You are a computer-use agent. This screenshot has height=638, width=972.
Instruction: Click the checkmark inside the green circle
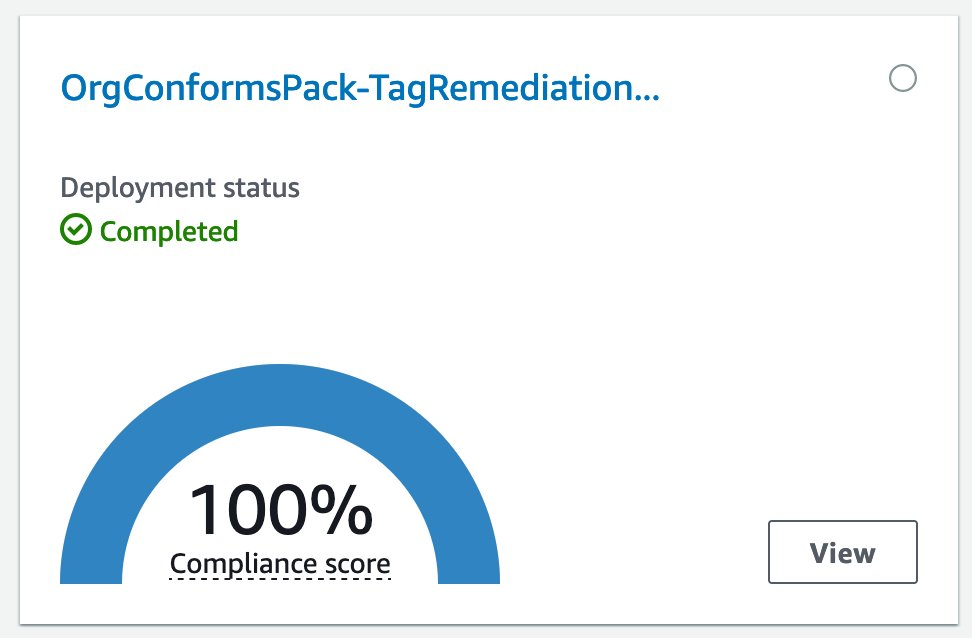click(x=76, y=231)
